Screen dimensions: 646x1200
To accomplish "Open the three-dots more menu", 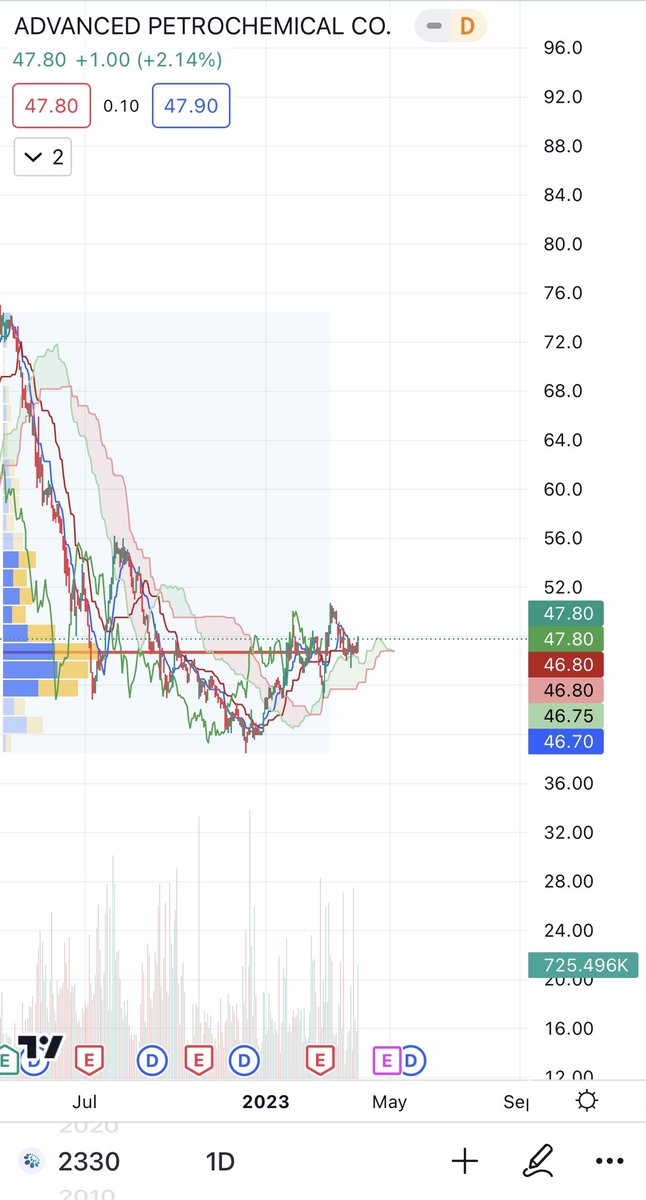I will (x=609, y=1161).
